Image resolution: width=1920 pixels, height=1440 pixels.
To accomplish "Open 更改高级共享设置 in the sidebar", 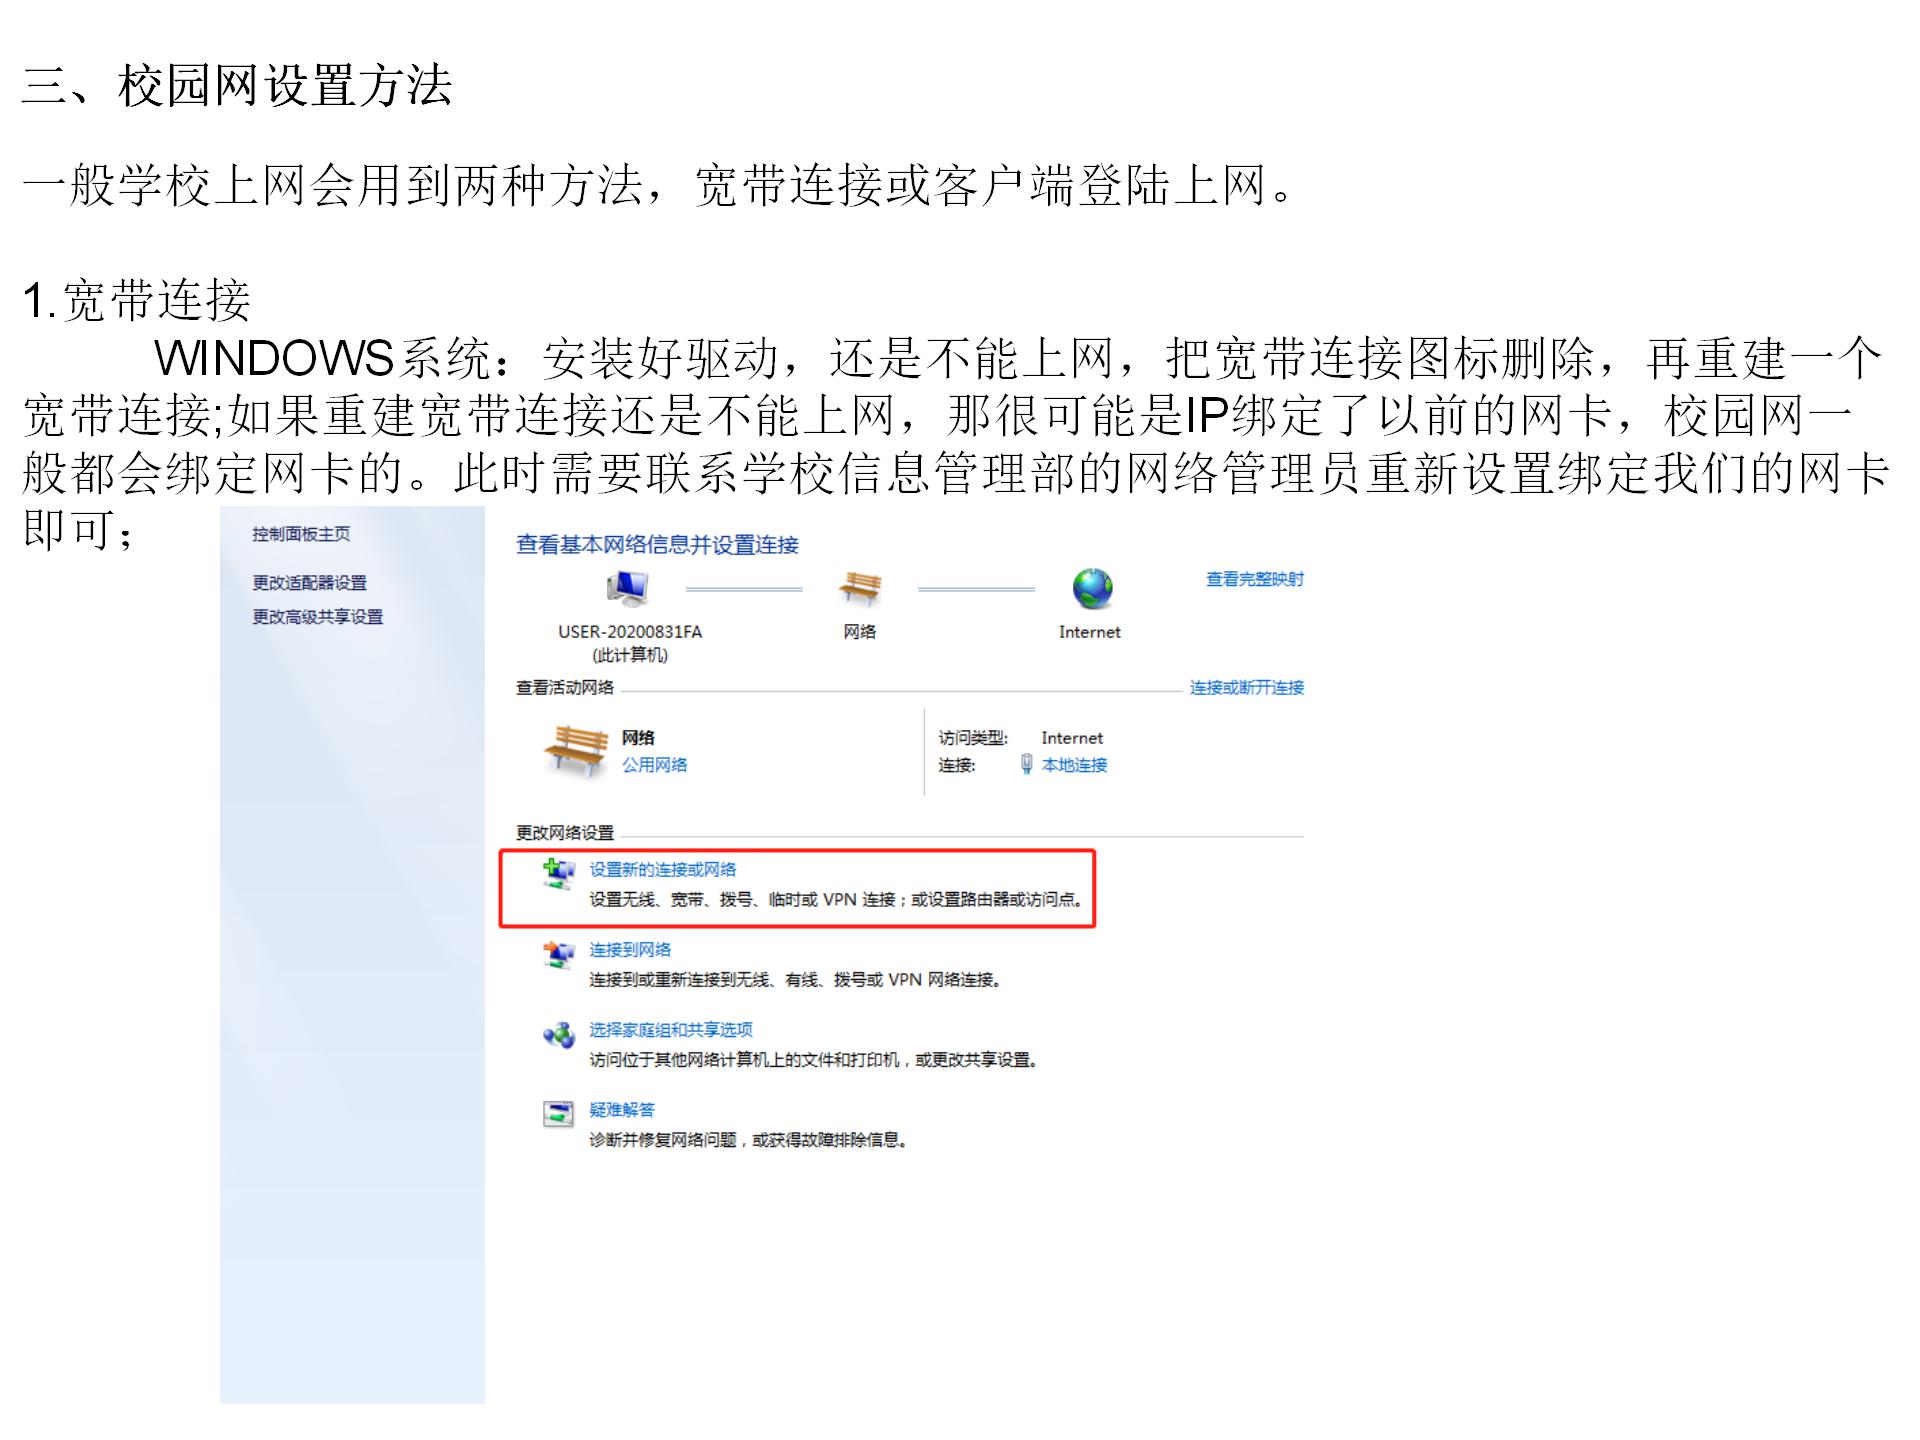I will pyautogui.click(x=317, y=617).
